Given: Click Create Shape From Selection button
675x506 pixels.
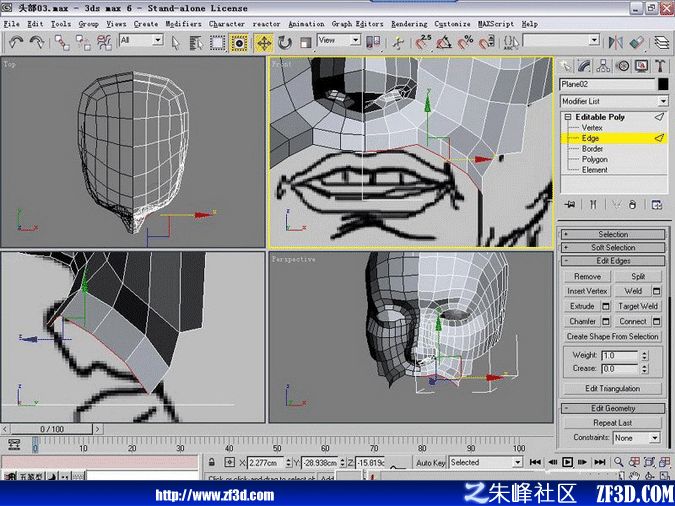Looking at the screenshot, I should [613, 336].
